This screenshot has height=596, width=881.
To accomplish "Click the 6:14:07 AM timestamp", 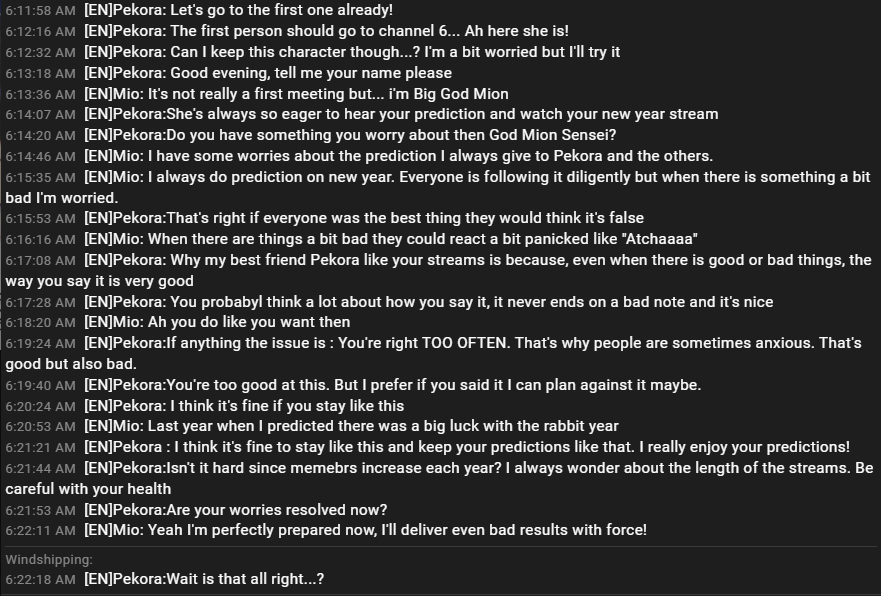I will [40, 115].
